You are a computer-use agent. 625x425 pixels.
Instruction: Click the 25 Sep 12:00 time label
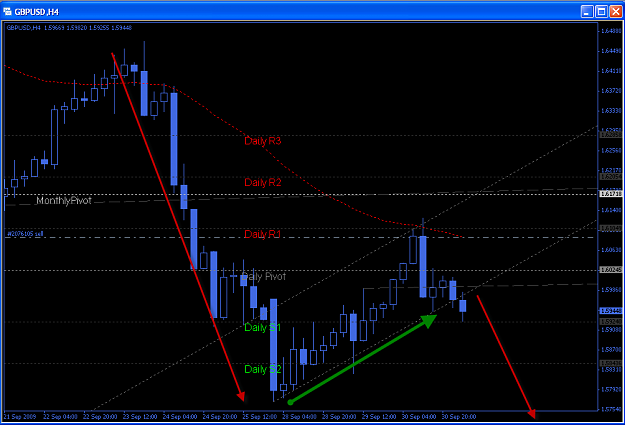point(259,417)
